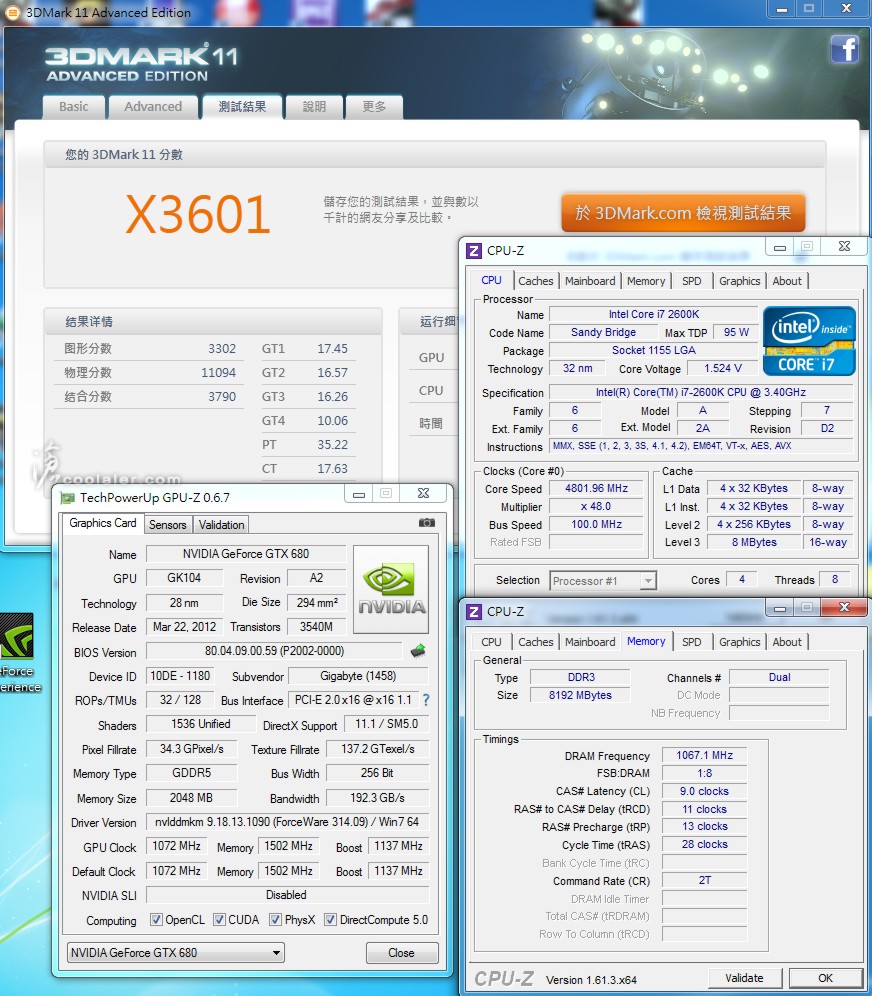Click the GPU-Z title bar icon
The width and height of the screenshot is (872, 996).
pyautogui.click(x=67, y=497)
